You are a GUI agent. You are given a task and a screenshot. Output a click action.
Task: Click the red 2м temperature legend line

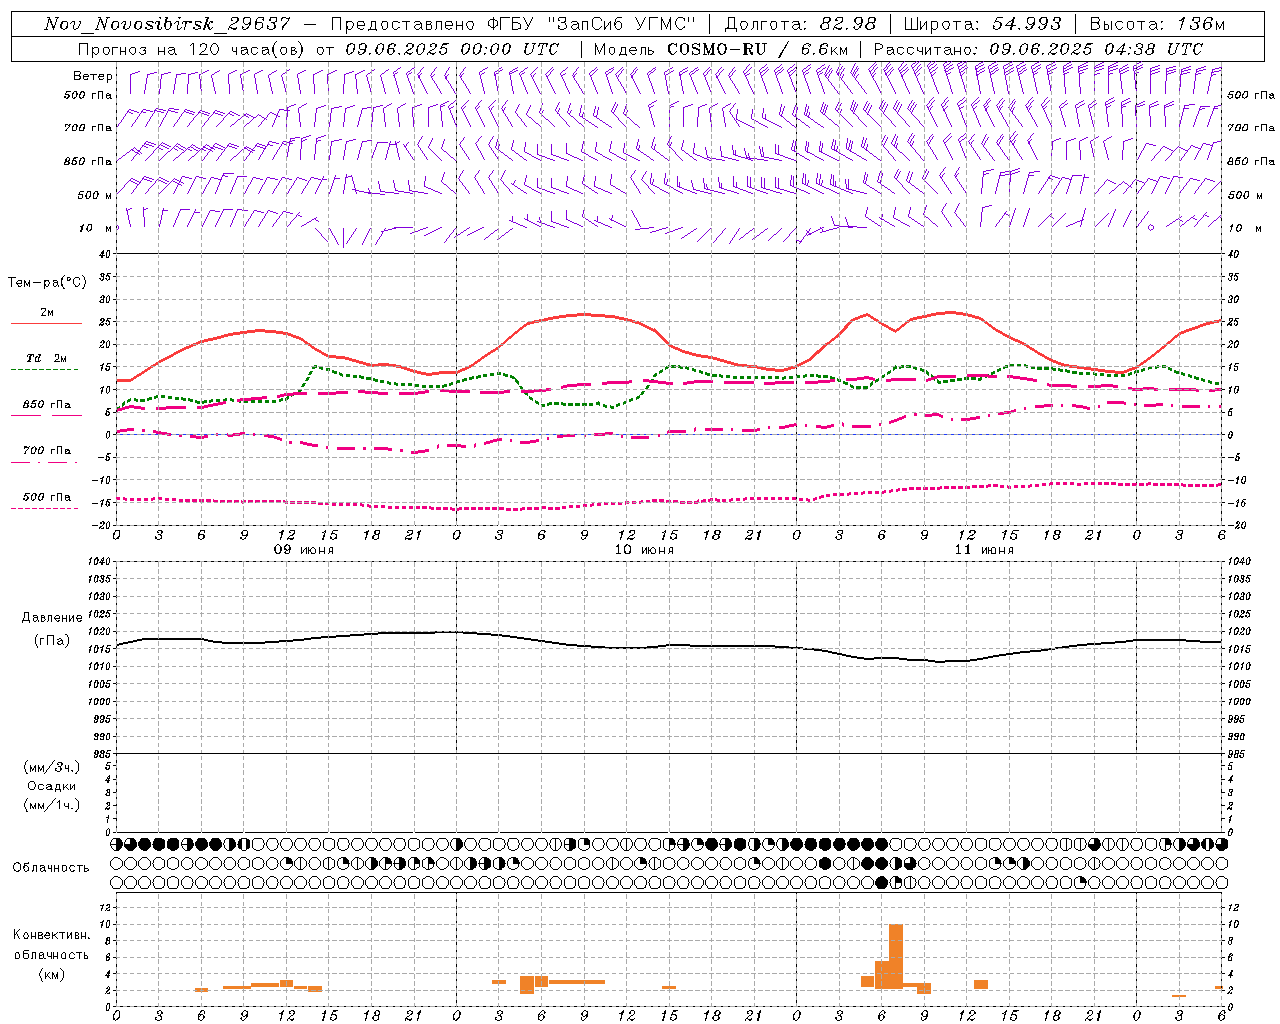point(46,323)
